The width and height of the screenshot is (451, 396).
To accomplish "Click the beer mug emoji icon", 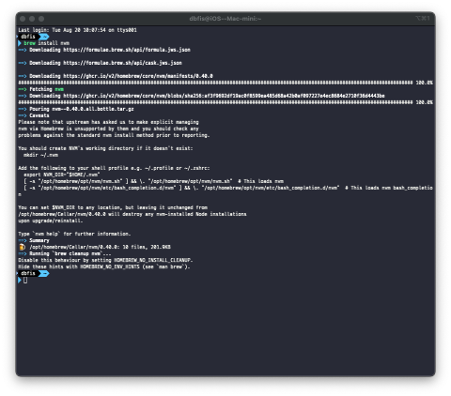I will [x=22, y=247].
